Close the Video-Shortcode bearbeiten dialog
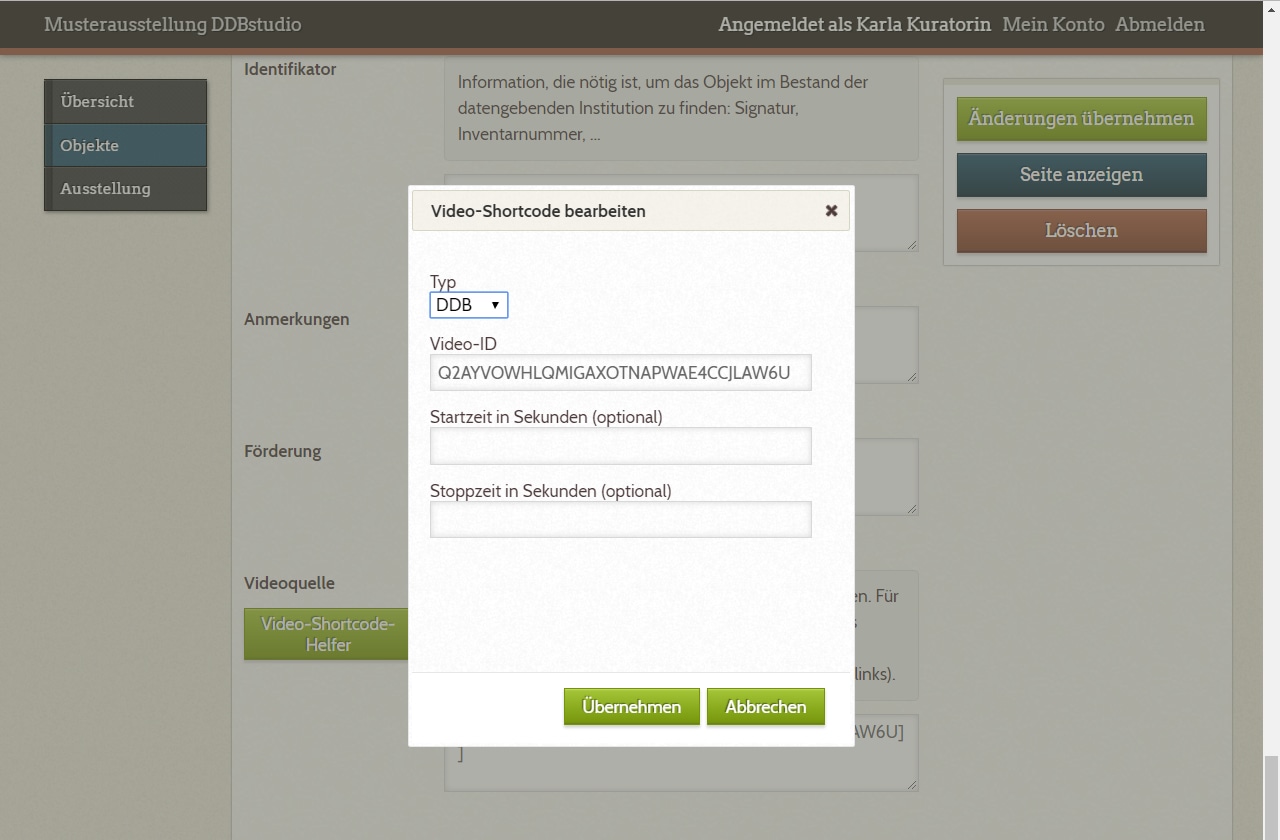Image resolution: width=1280 pixels, height=840 pixels. [831, 211]
